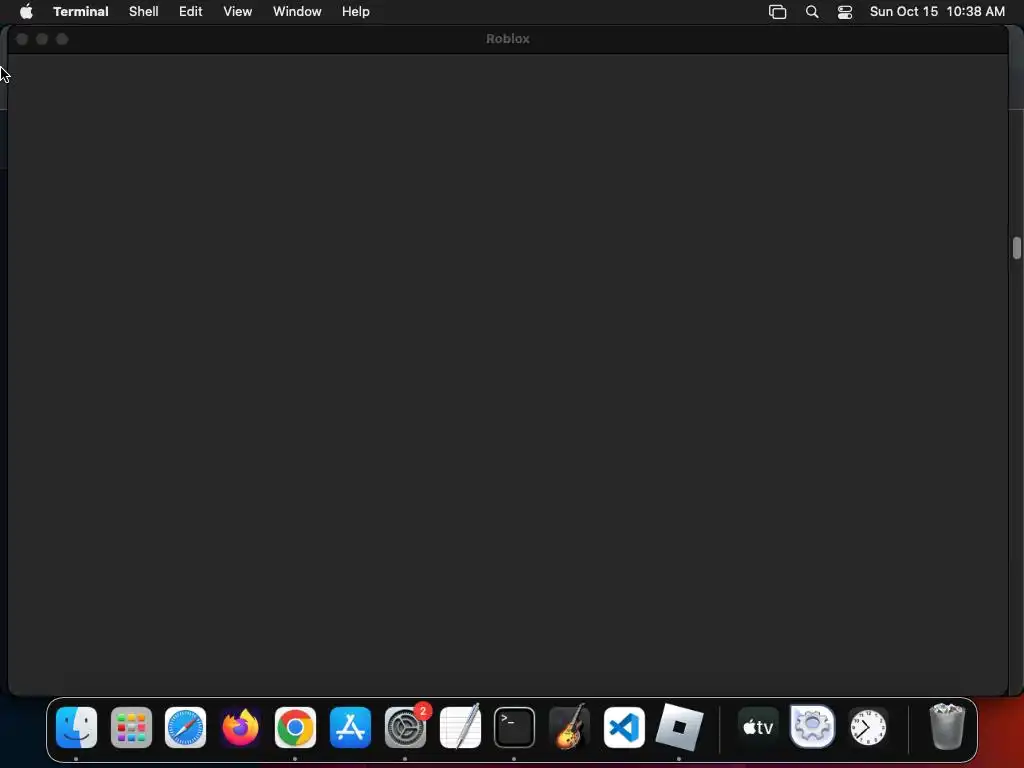This screenshot has width=1024, height=768.
Task: Open Control Center in the menu bar
Action: 845,12
